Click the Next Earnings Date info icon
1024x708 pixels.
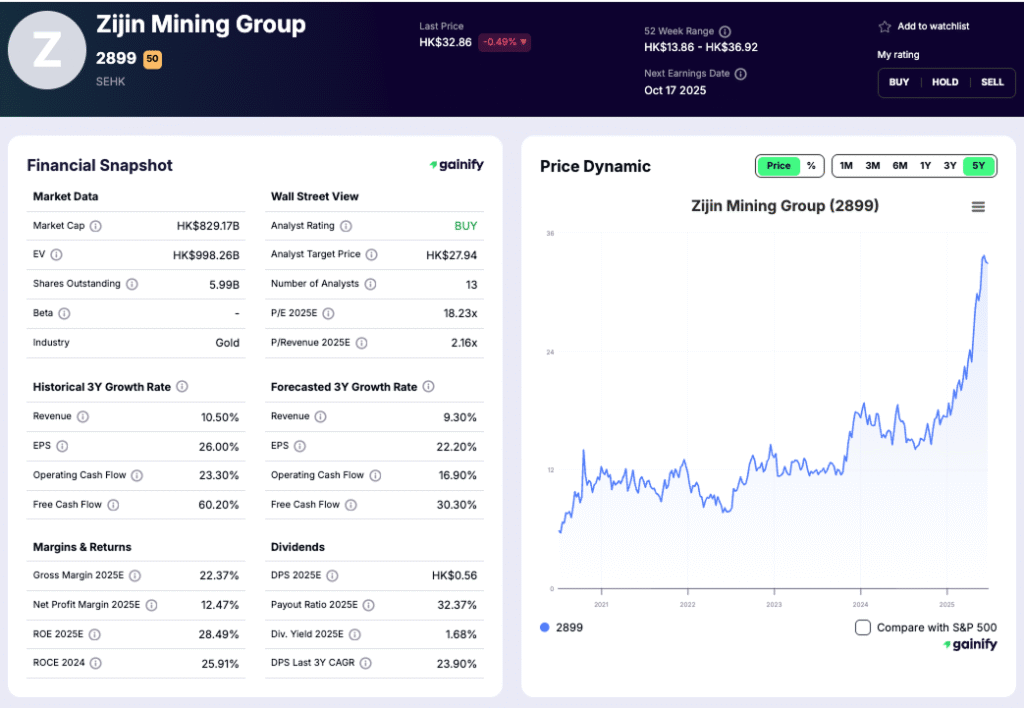coord(740,73)
